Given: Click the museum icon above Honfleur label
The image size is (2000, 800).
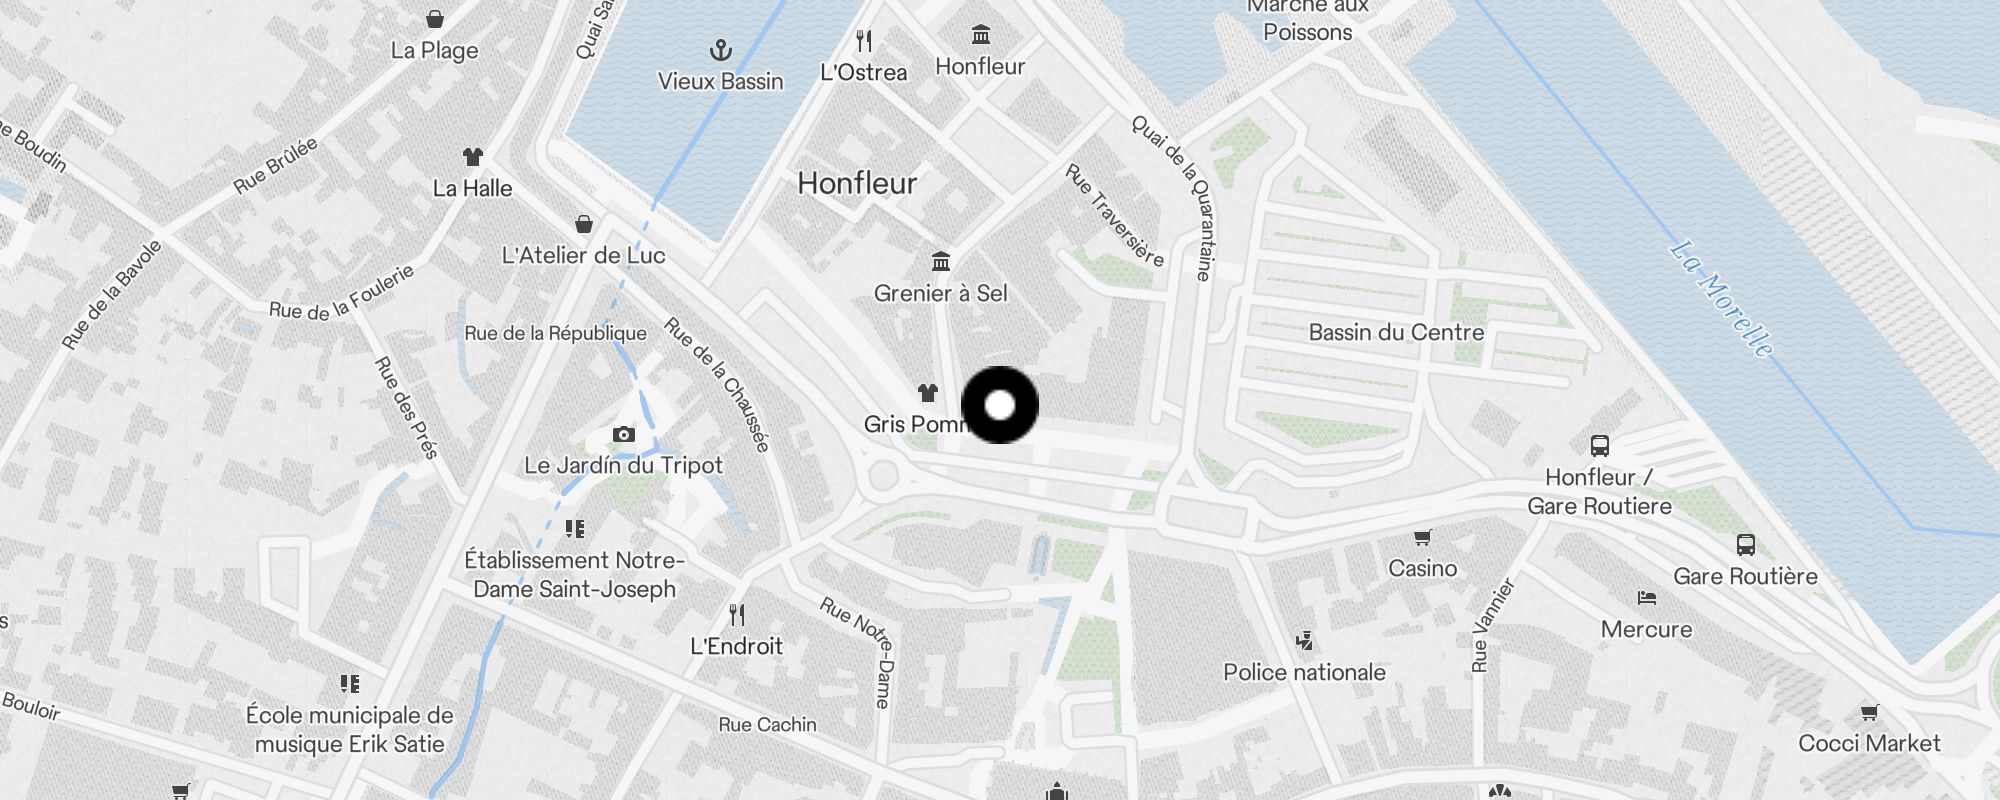Looking at the screenshot, I should click(x=981, y=35).
